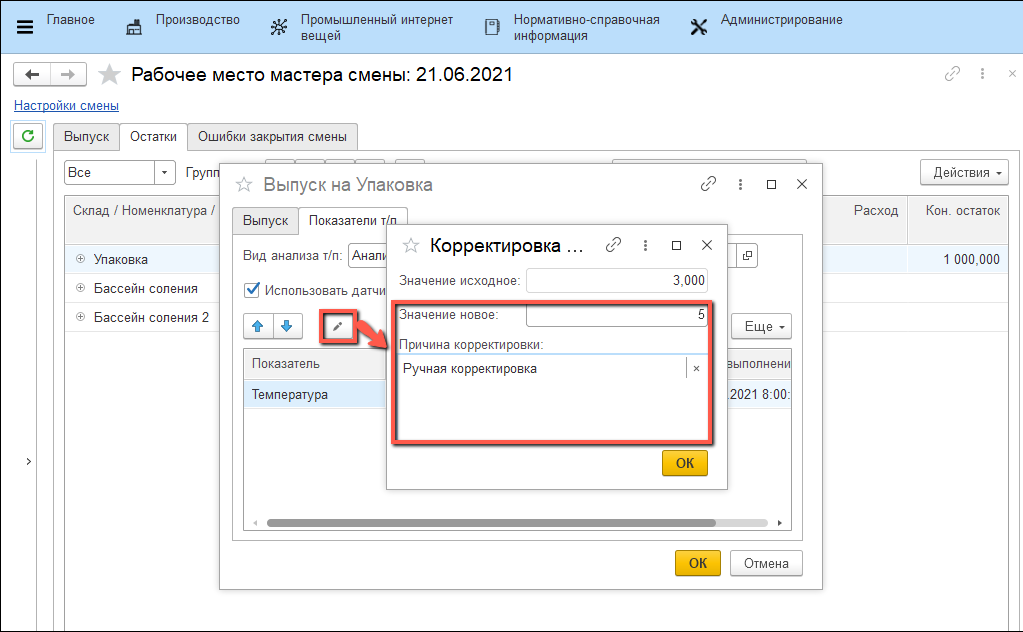1023x632 pixels.
Task: Open the Действия dropdown menu
Action: point(964,172)
